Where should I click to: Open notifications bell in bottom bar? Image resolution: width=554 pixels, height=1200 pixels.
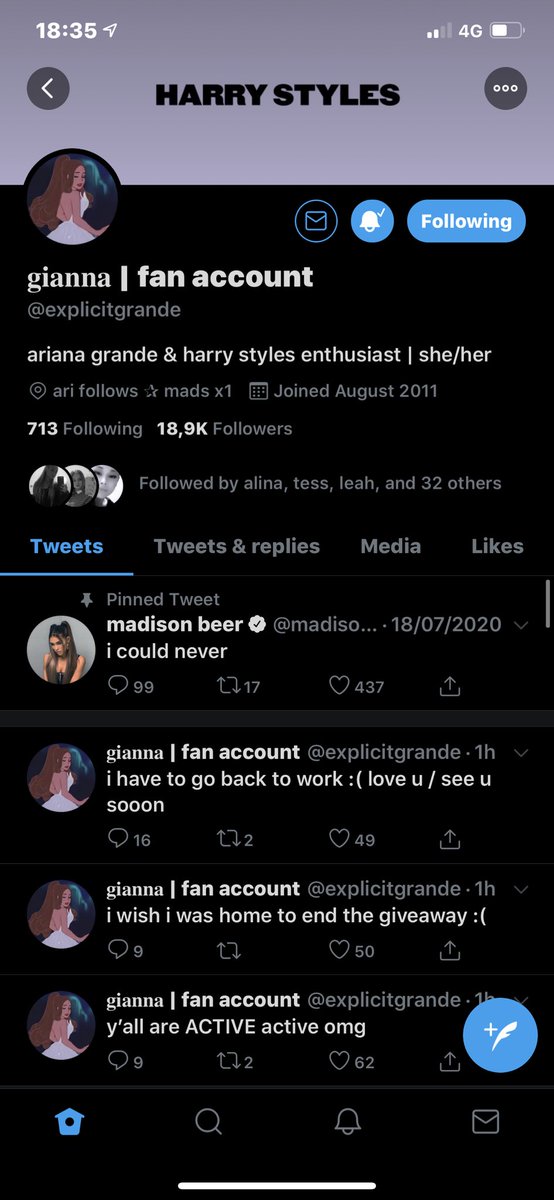347,1122
